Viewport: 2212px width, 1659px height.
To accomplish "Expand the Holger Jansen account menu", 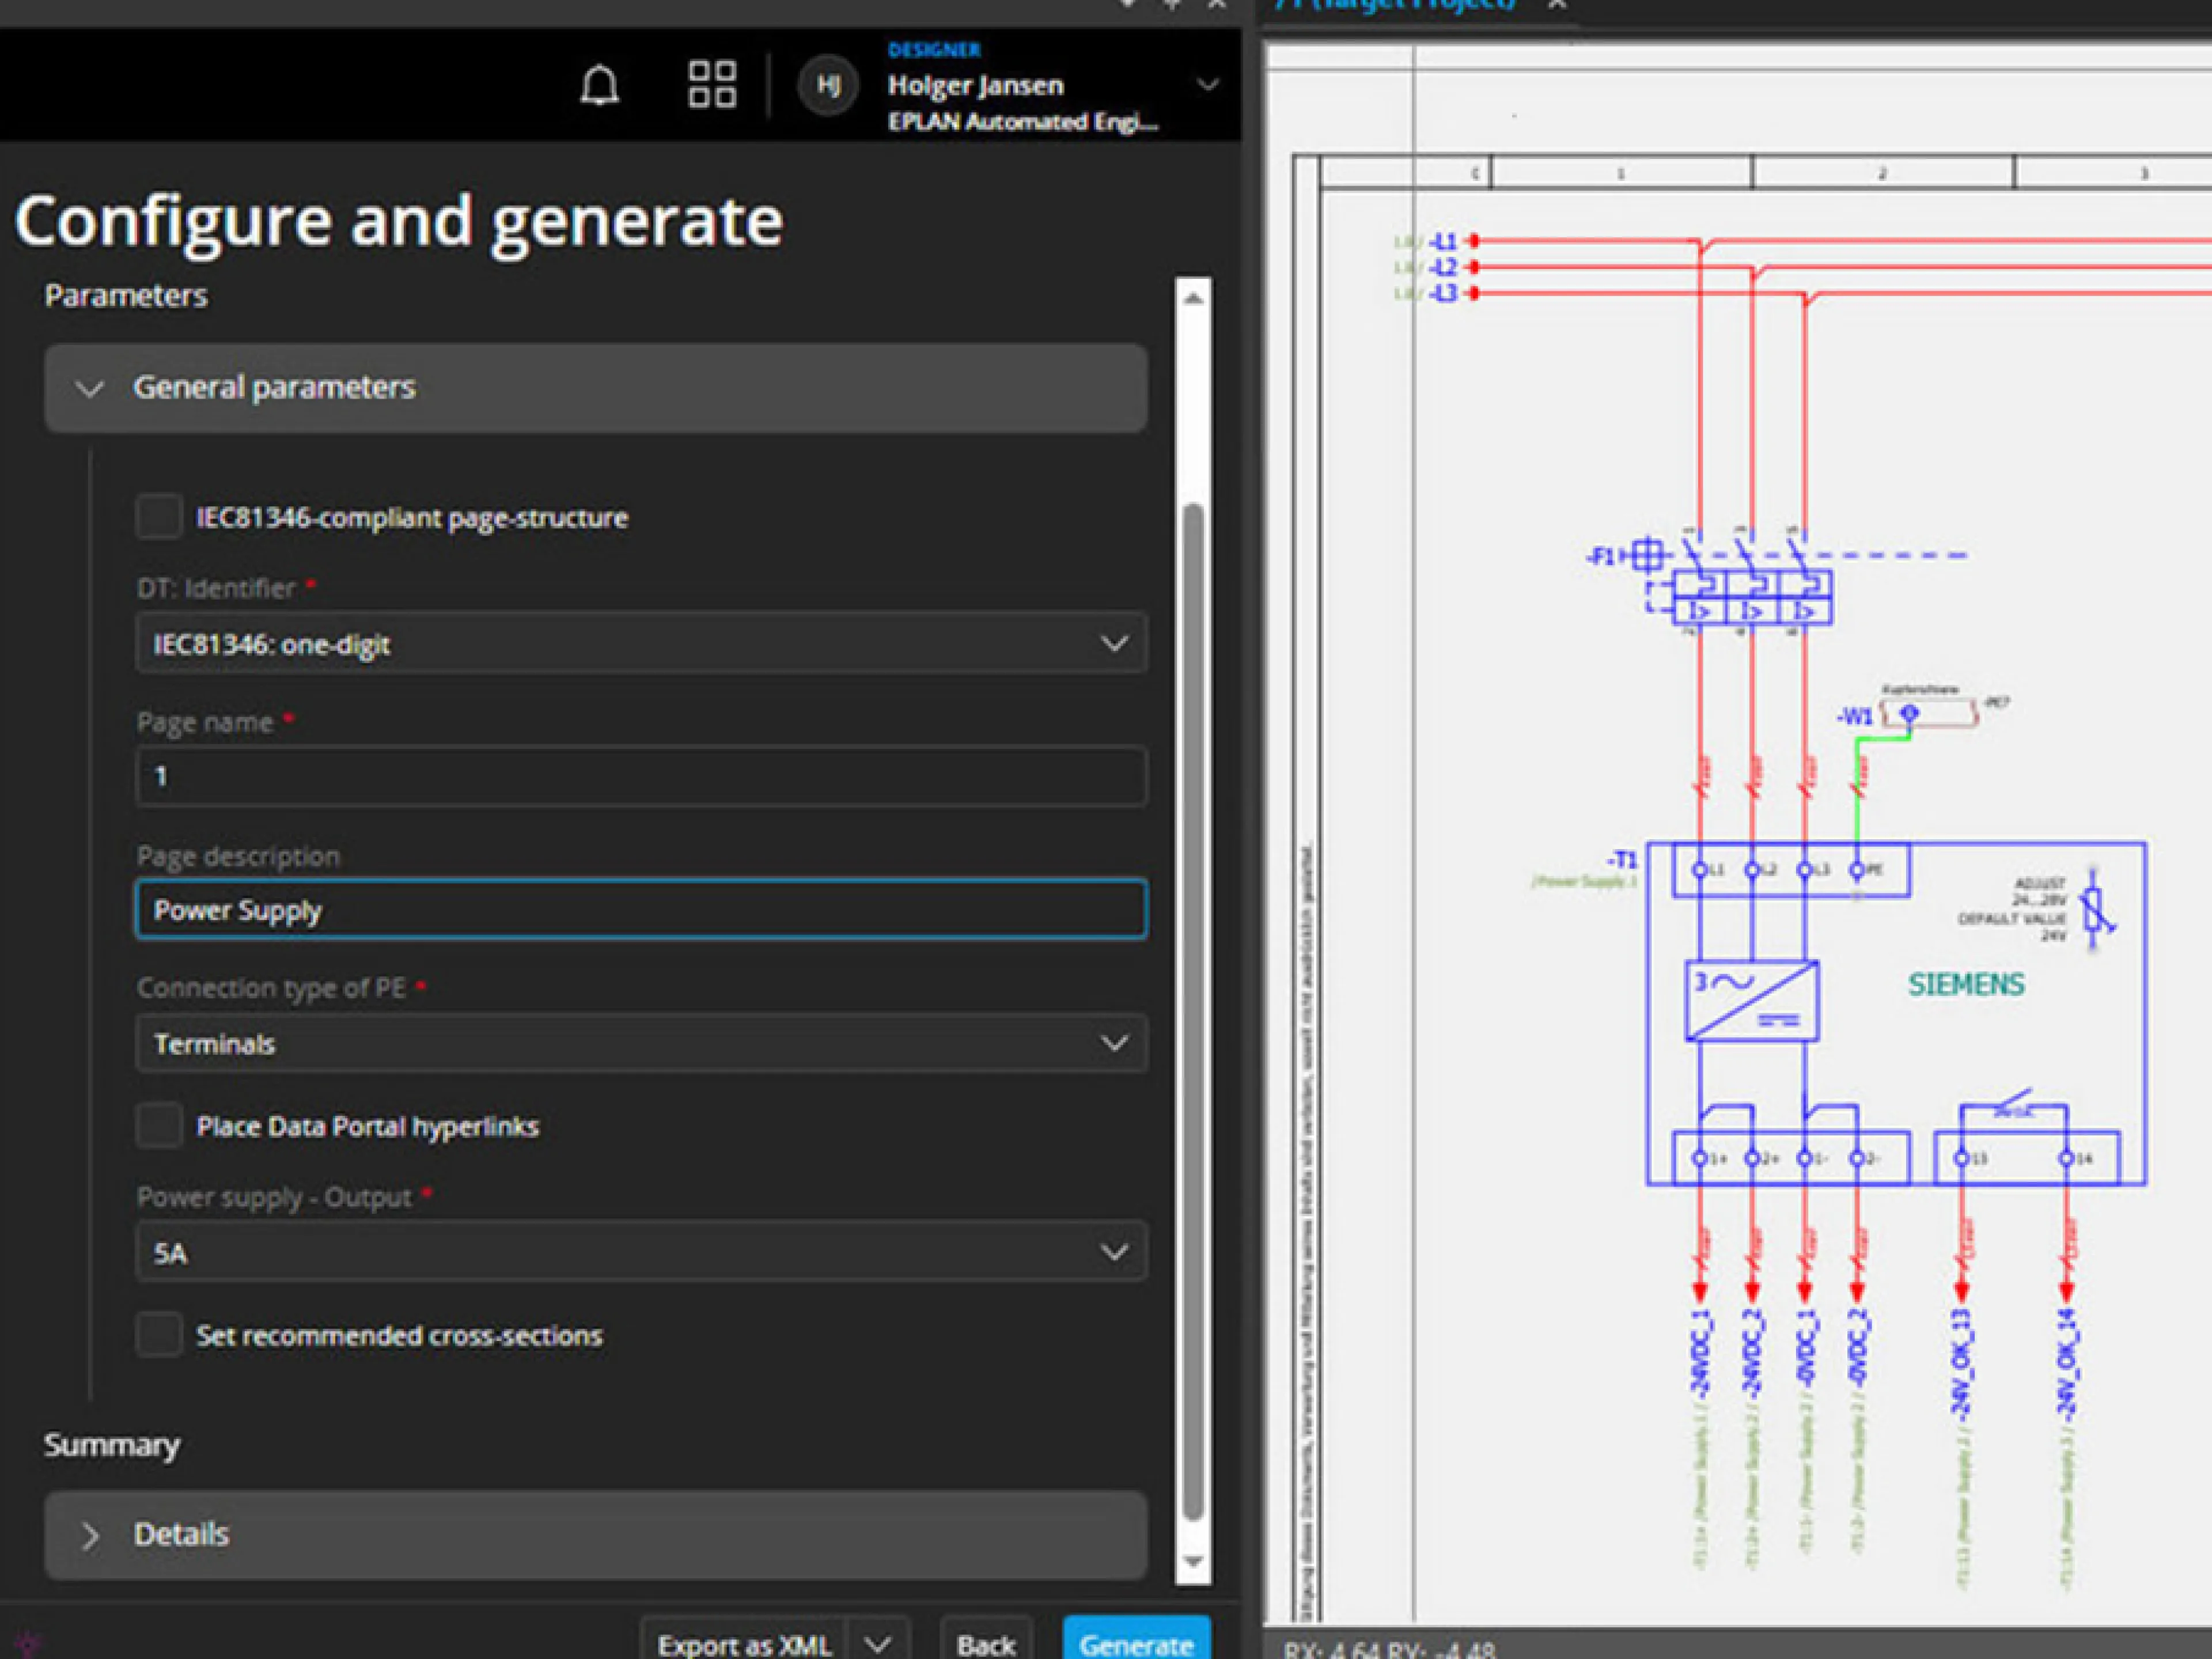I will tap(1207, 85).
